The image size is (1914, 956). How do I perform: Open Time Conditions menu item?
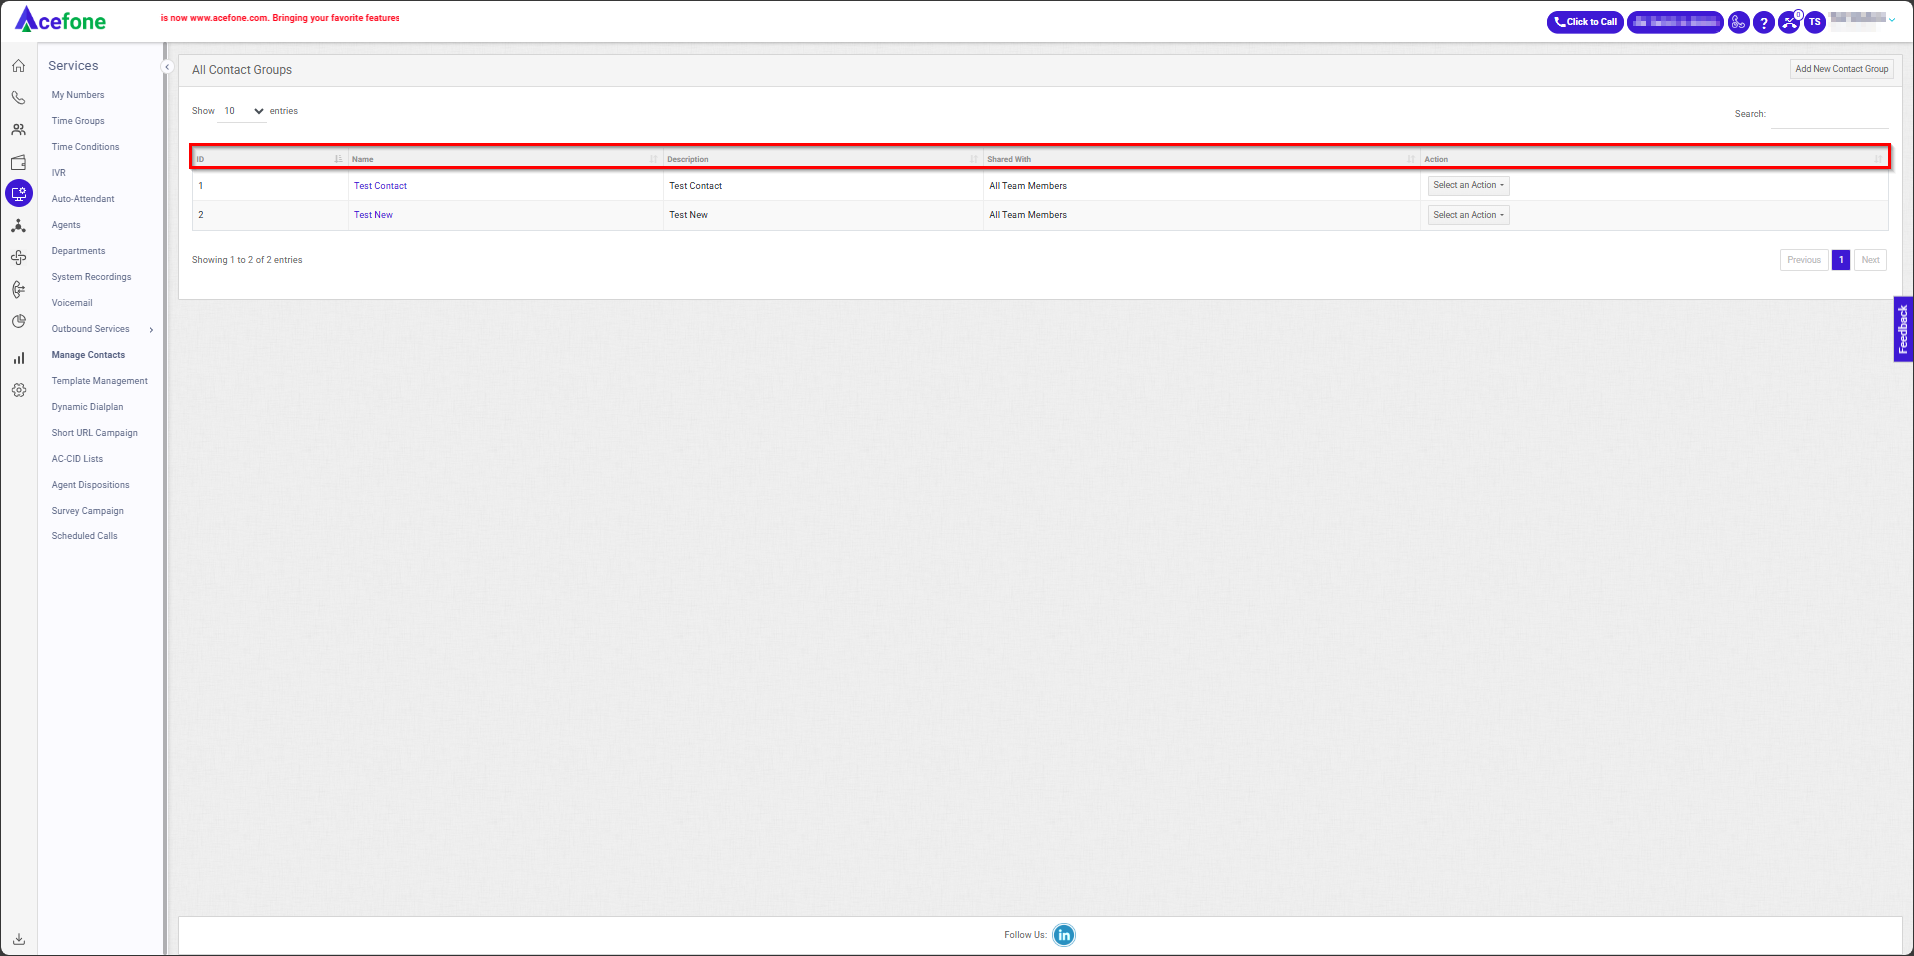point(85,147)
